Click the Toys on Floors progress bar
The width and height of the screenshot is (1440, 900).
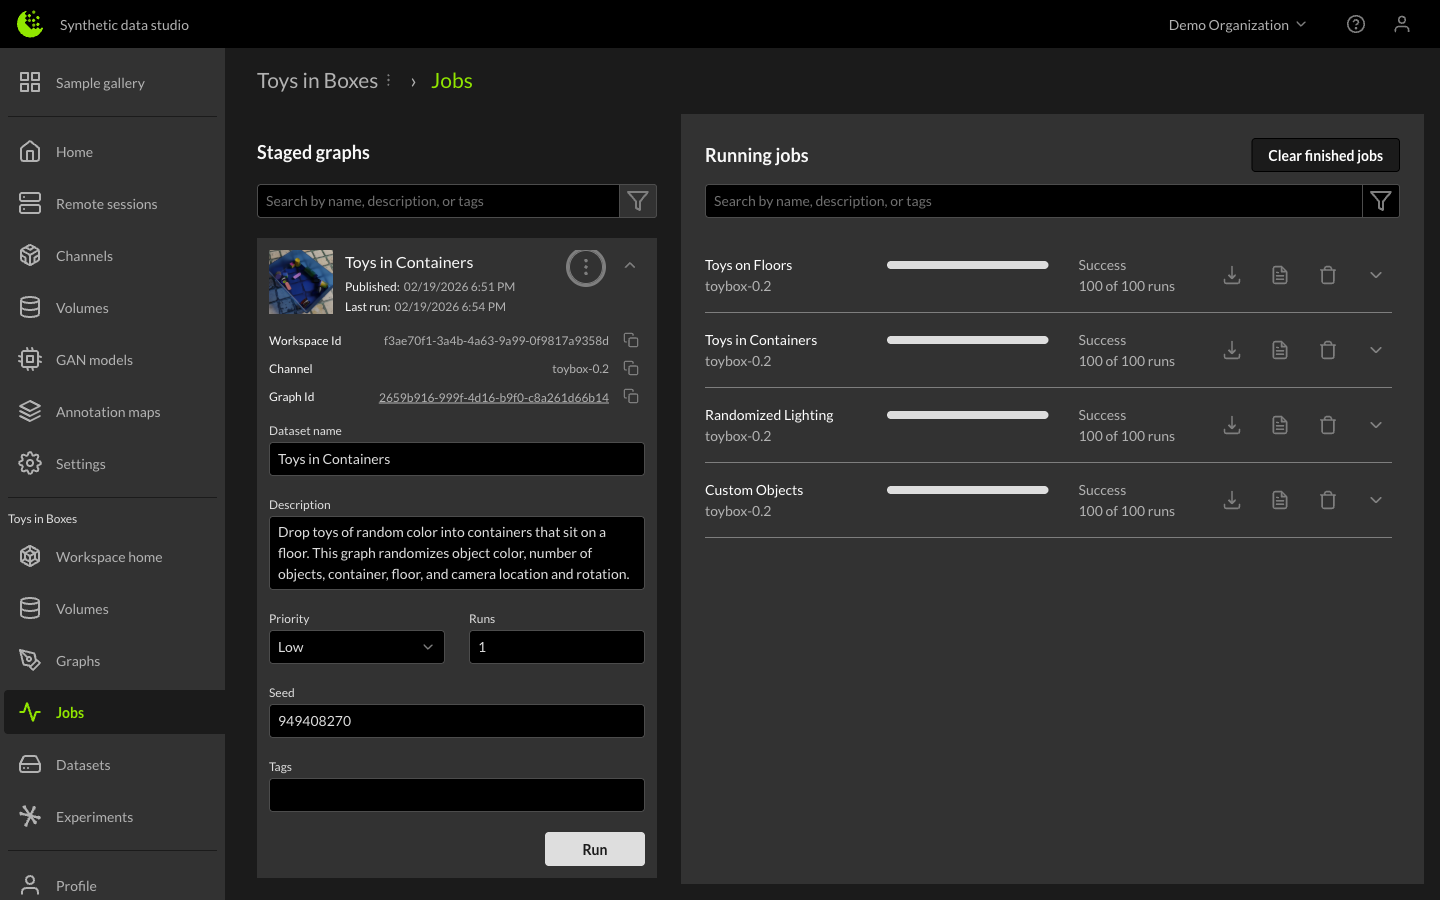pos(967,265)
